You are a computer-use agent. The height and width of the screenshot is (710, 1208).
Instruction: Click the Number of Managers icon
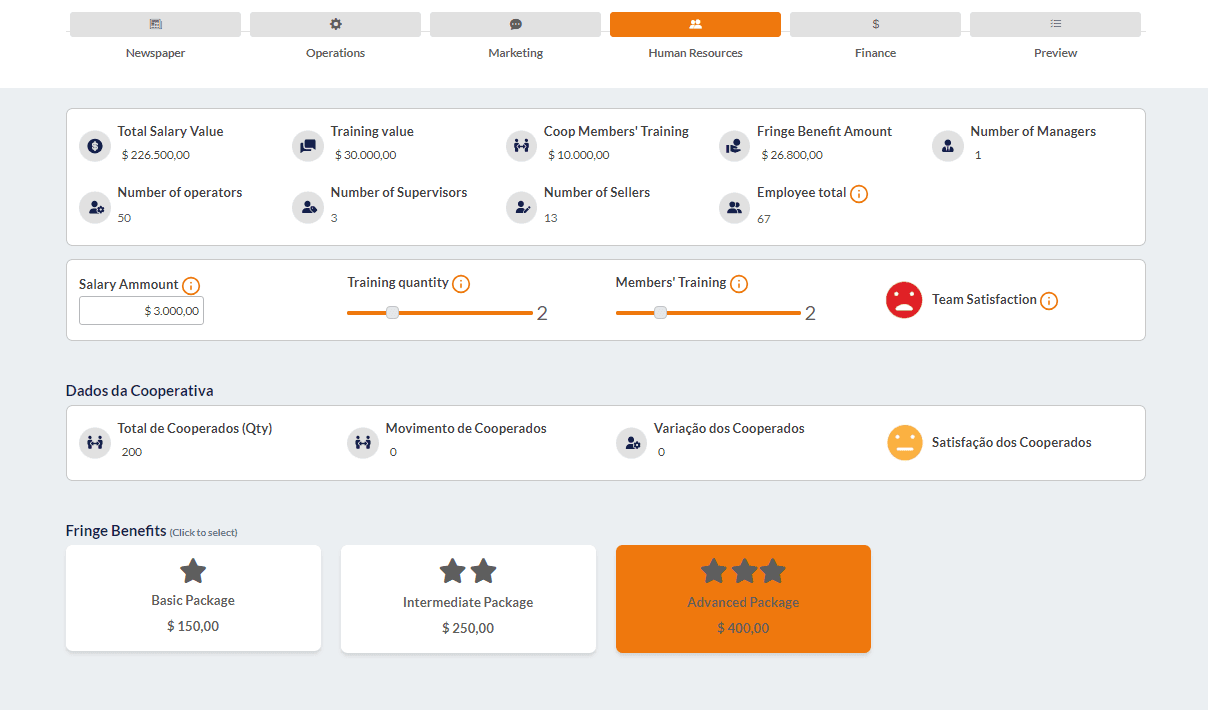(x=948, y=146)
